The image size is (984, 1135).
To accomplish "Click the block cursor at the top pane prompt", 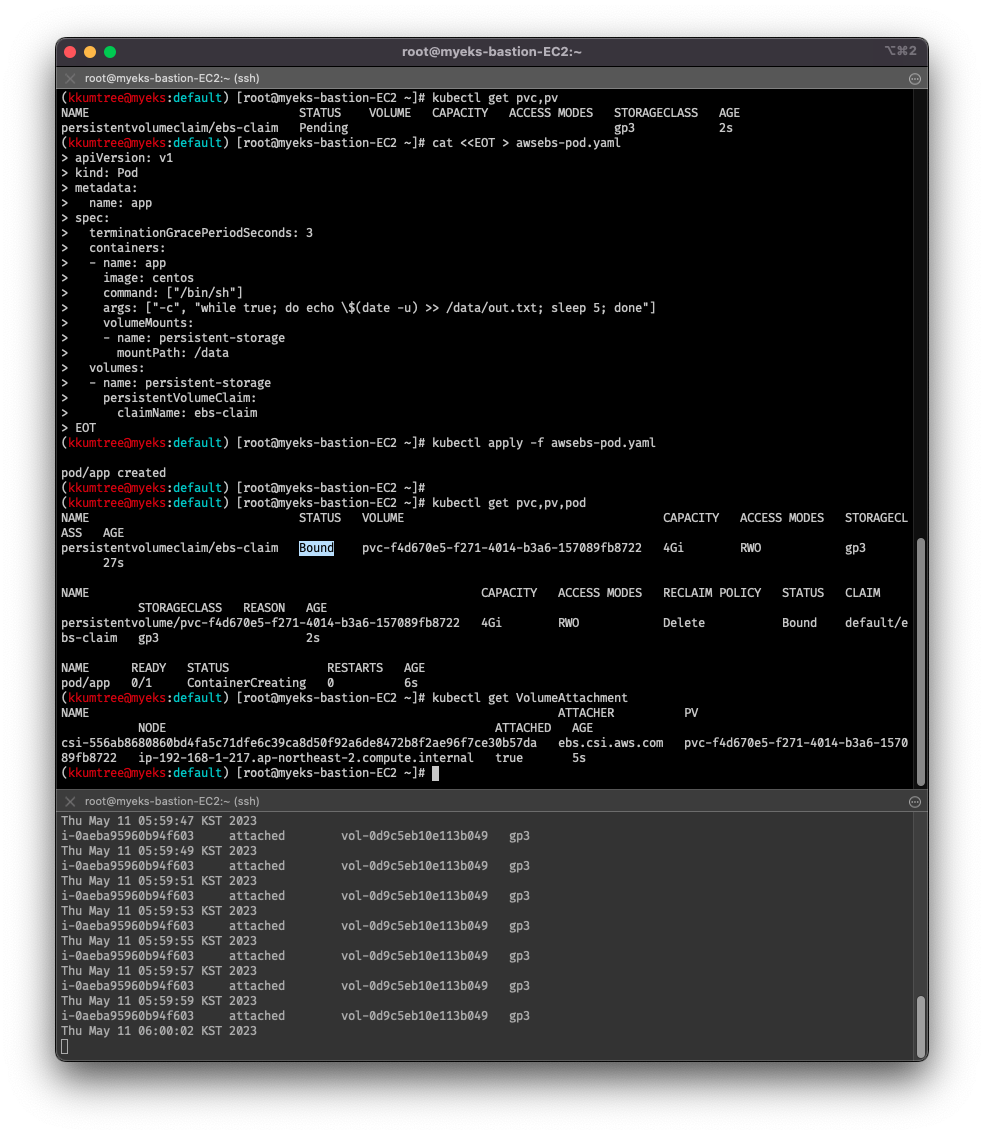I will pyautogui.click(x=435, y=773).
